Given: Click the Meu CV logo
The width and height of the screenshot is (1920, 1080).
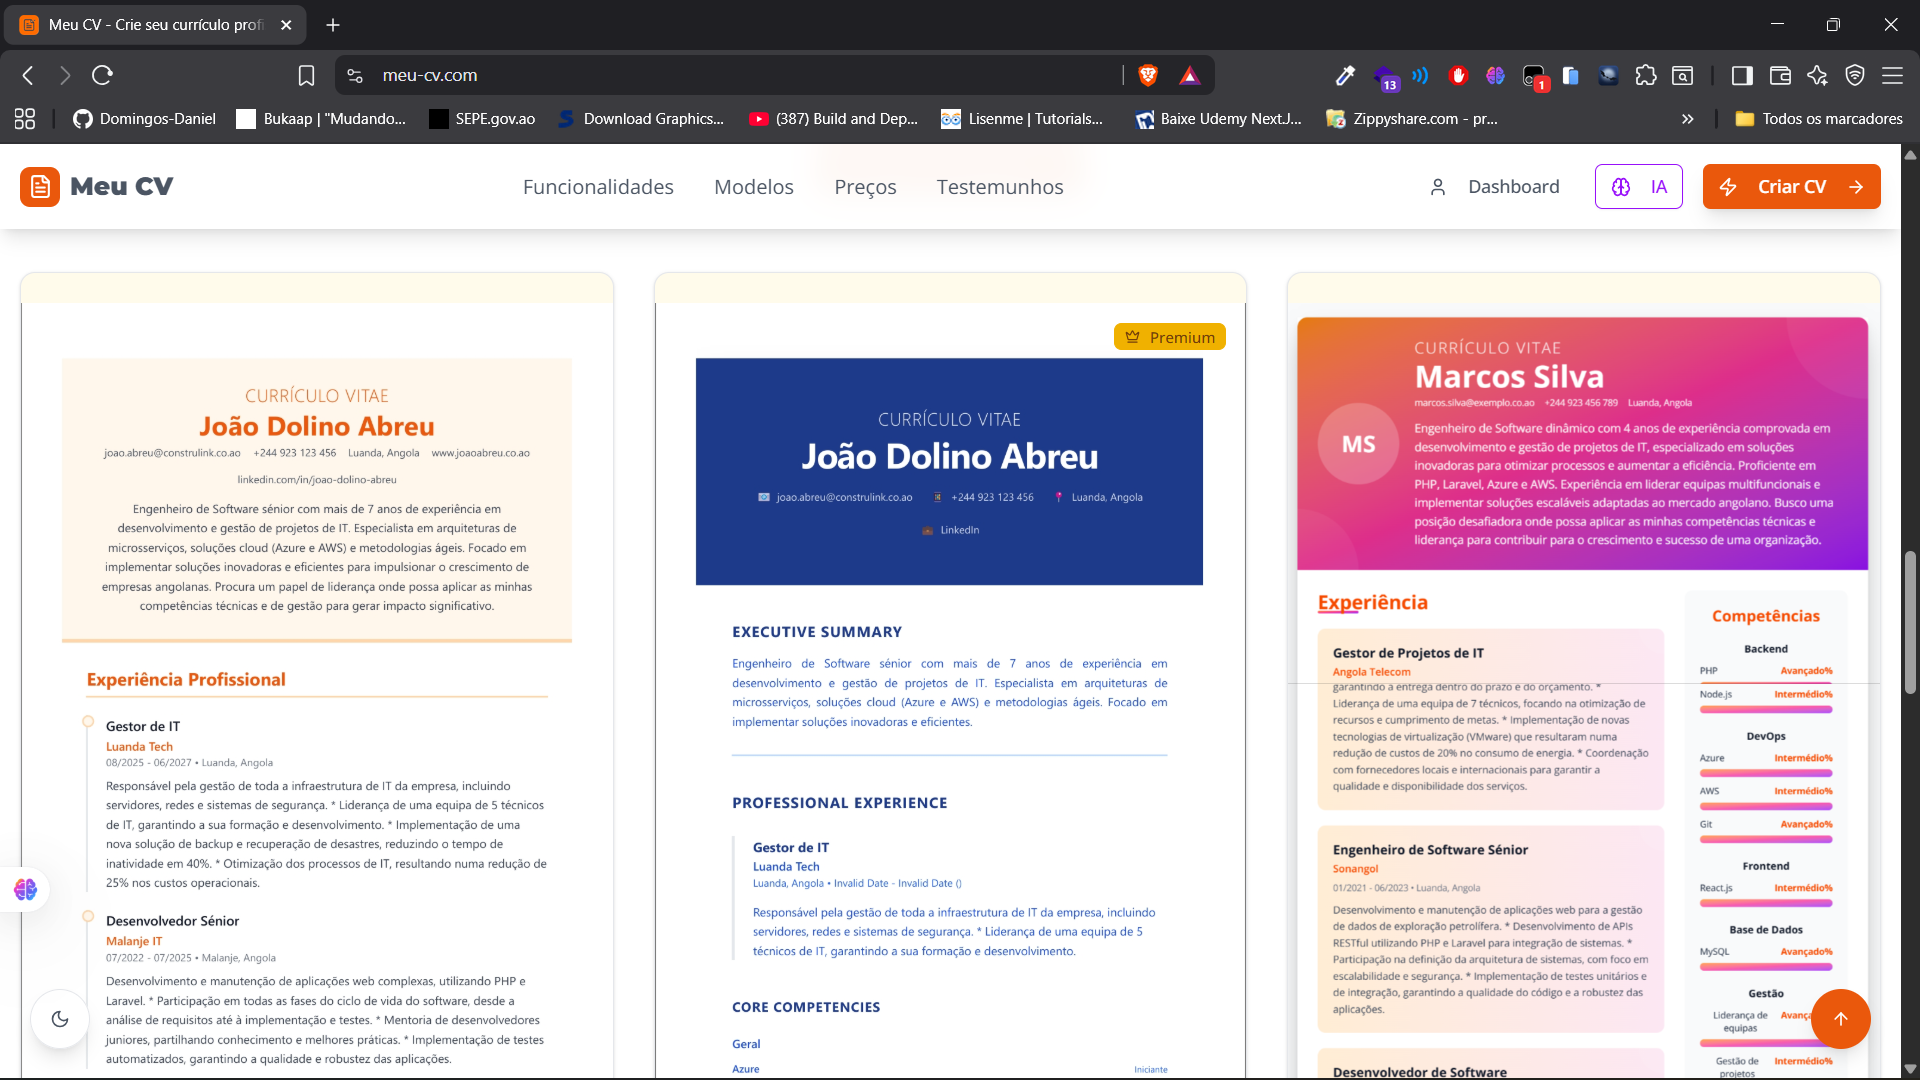Looking at the screenshot, I should pos(97,186).
